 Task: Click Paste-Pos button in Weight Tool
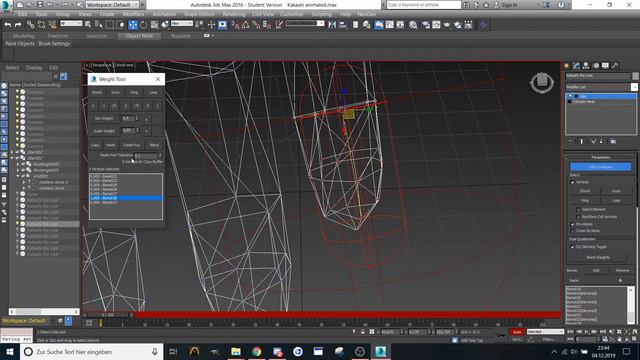[131, 145]
